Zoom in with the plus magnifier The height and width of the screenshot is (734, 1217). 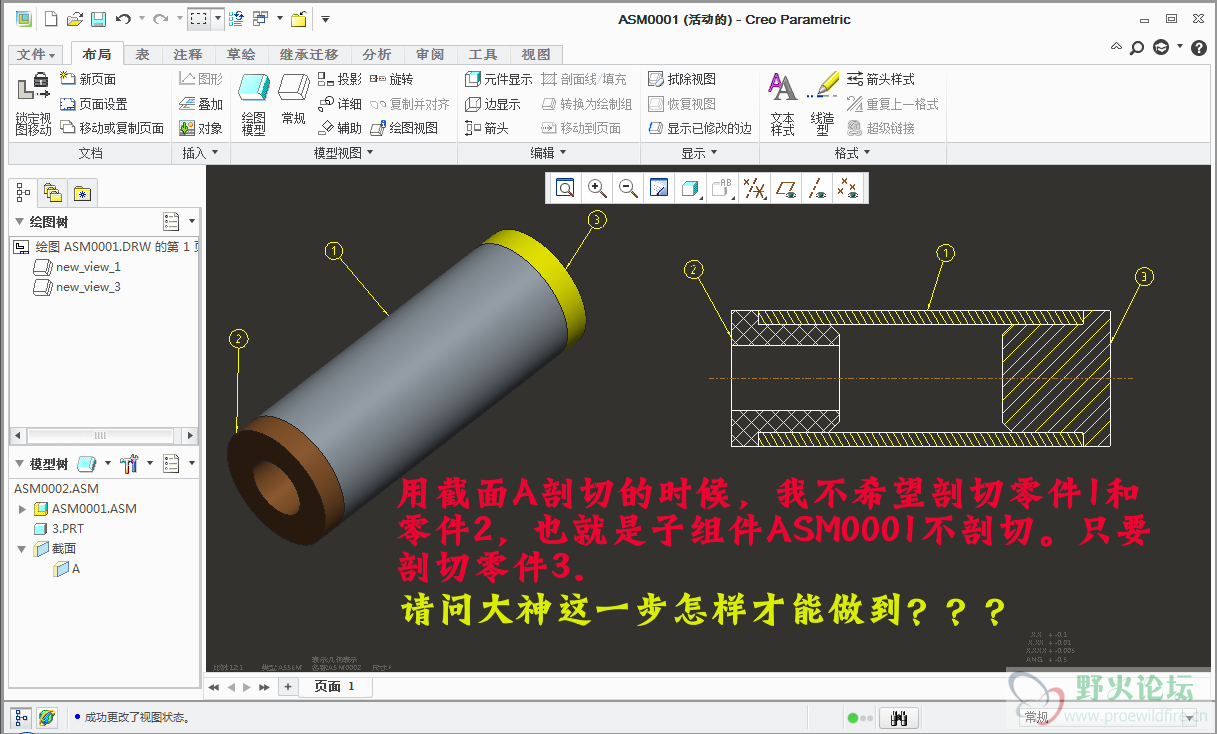597,188
